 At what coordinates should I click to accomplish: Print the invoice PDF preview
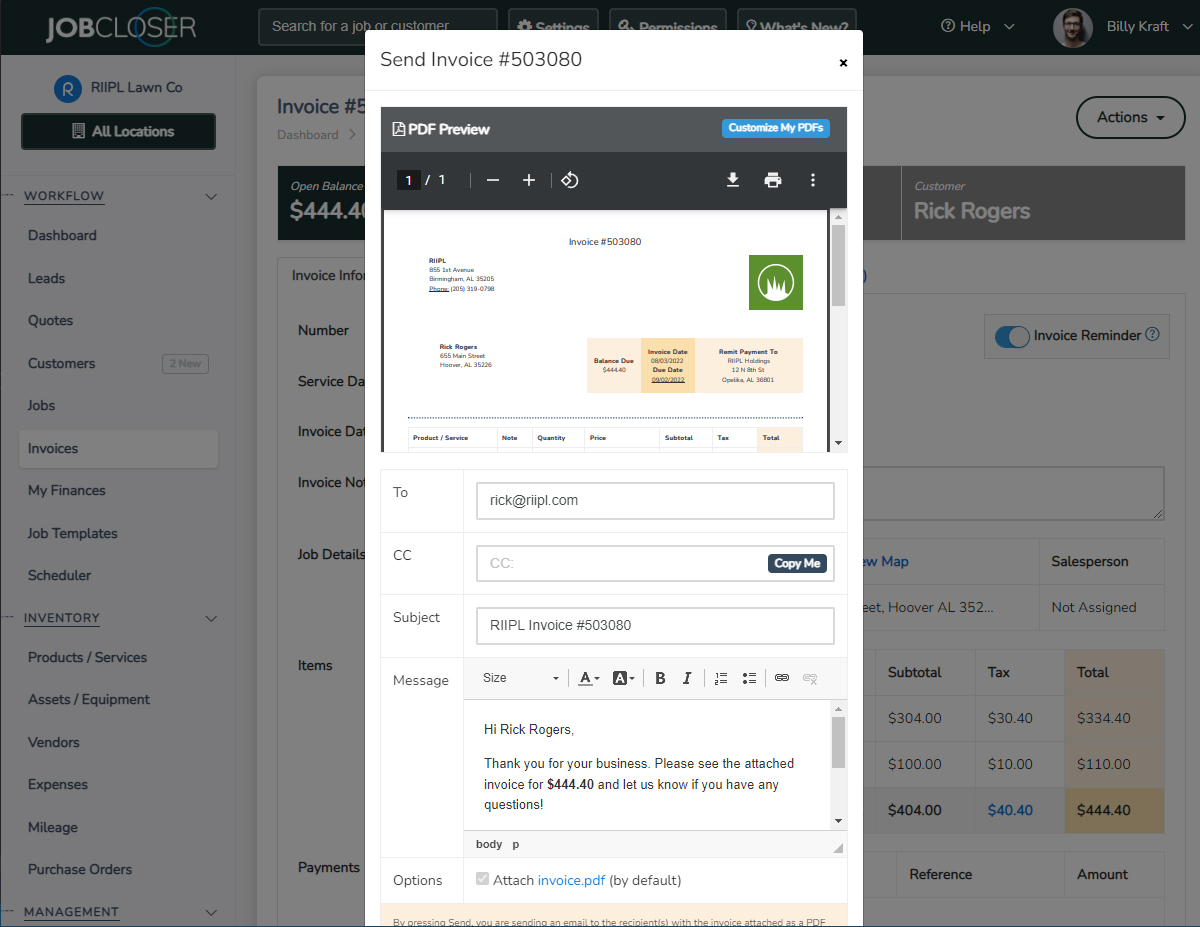point(773,180)
